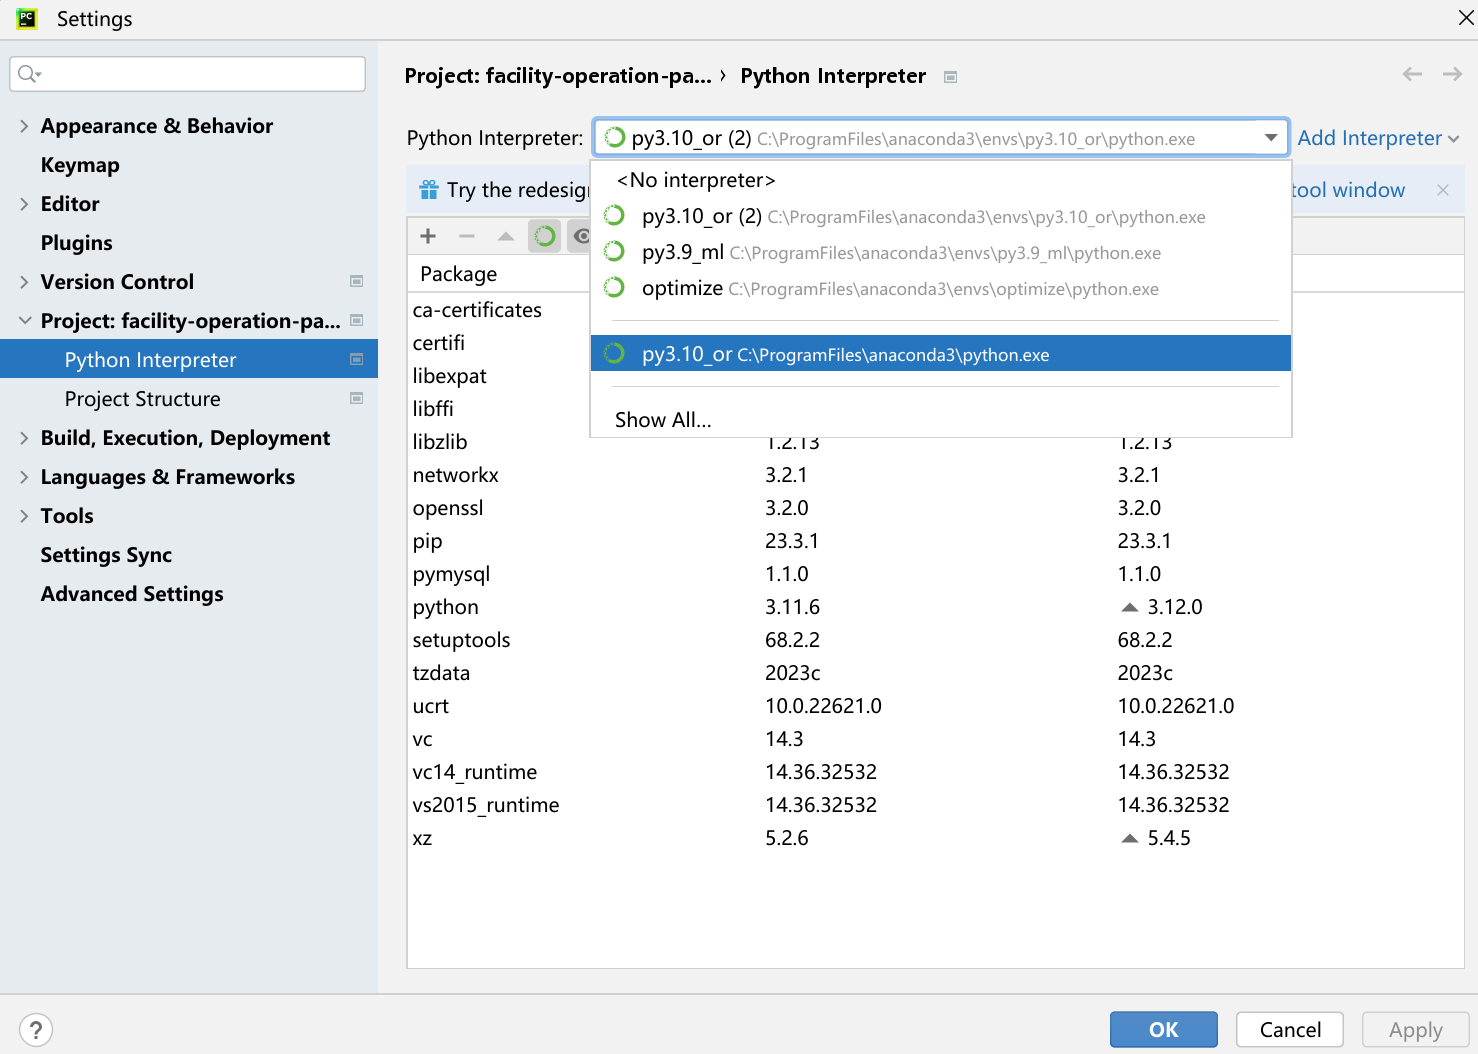
Task: Expand Build, Execution, Deployment section
Action: tap(24, 438)
